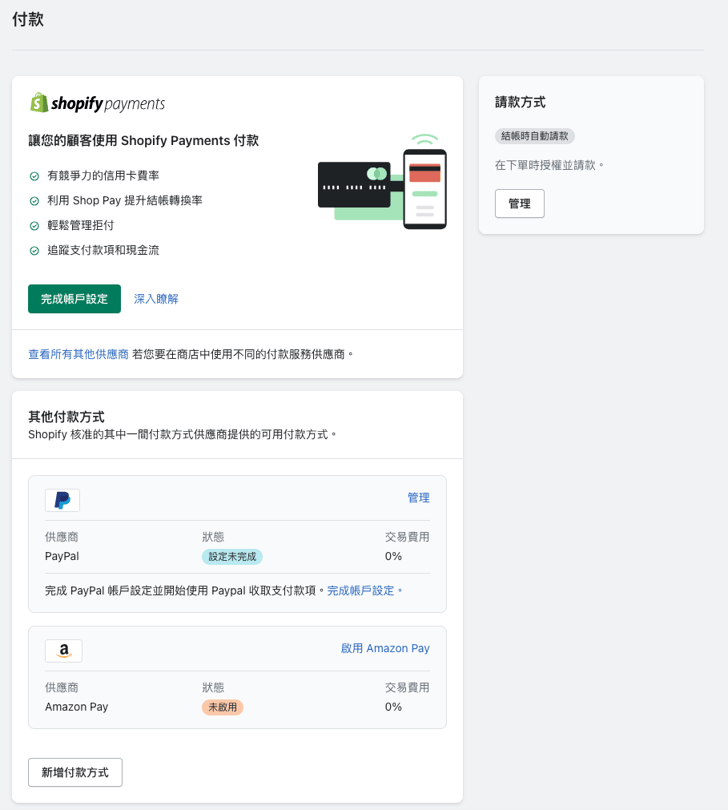Click the PayPal logo icon
728x810 pixels.
tap(62, 500)
